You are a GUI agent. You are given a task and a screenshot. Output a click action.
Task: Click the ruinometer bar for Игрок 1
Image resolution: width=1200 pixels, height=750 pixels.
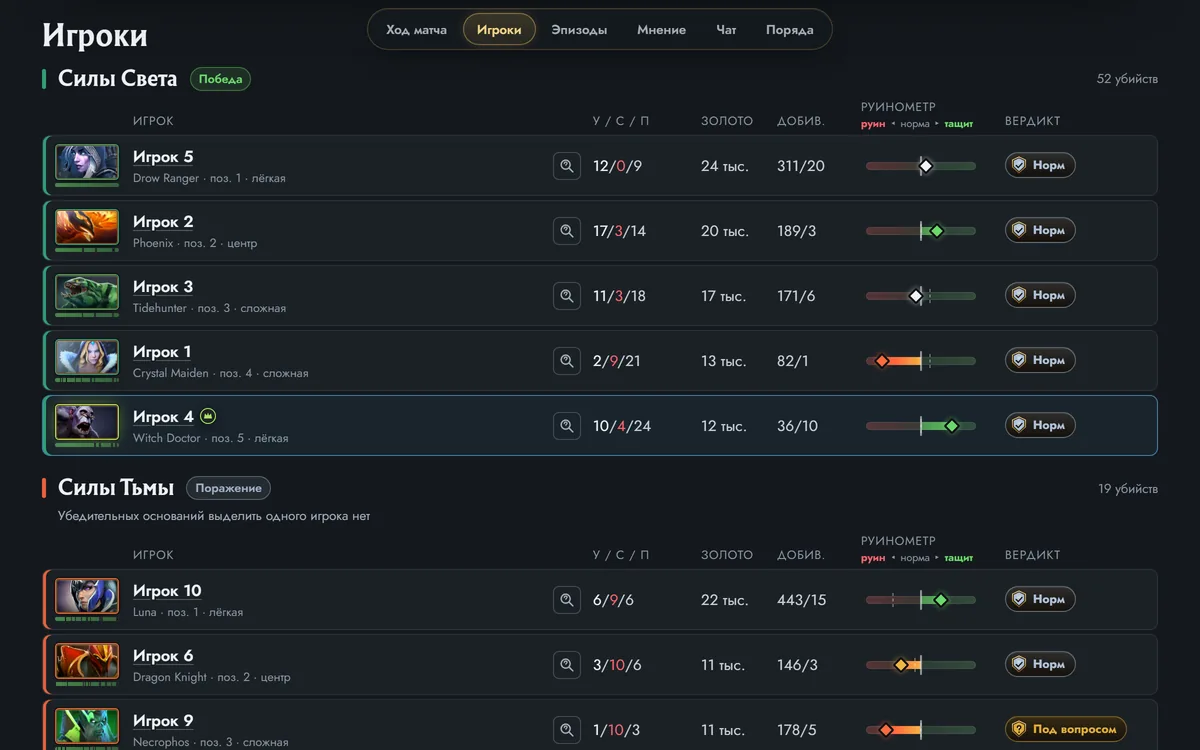921,361
